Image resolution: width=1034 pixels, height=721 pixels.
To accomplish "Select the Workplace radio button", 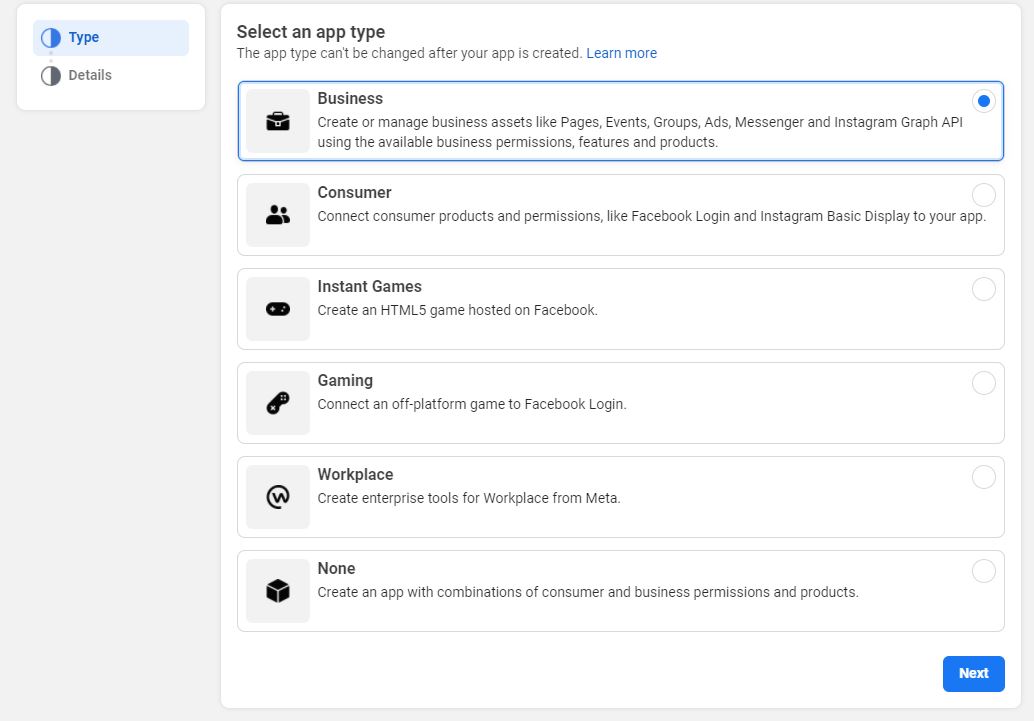I will coord(984,477).
